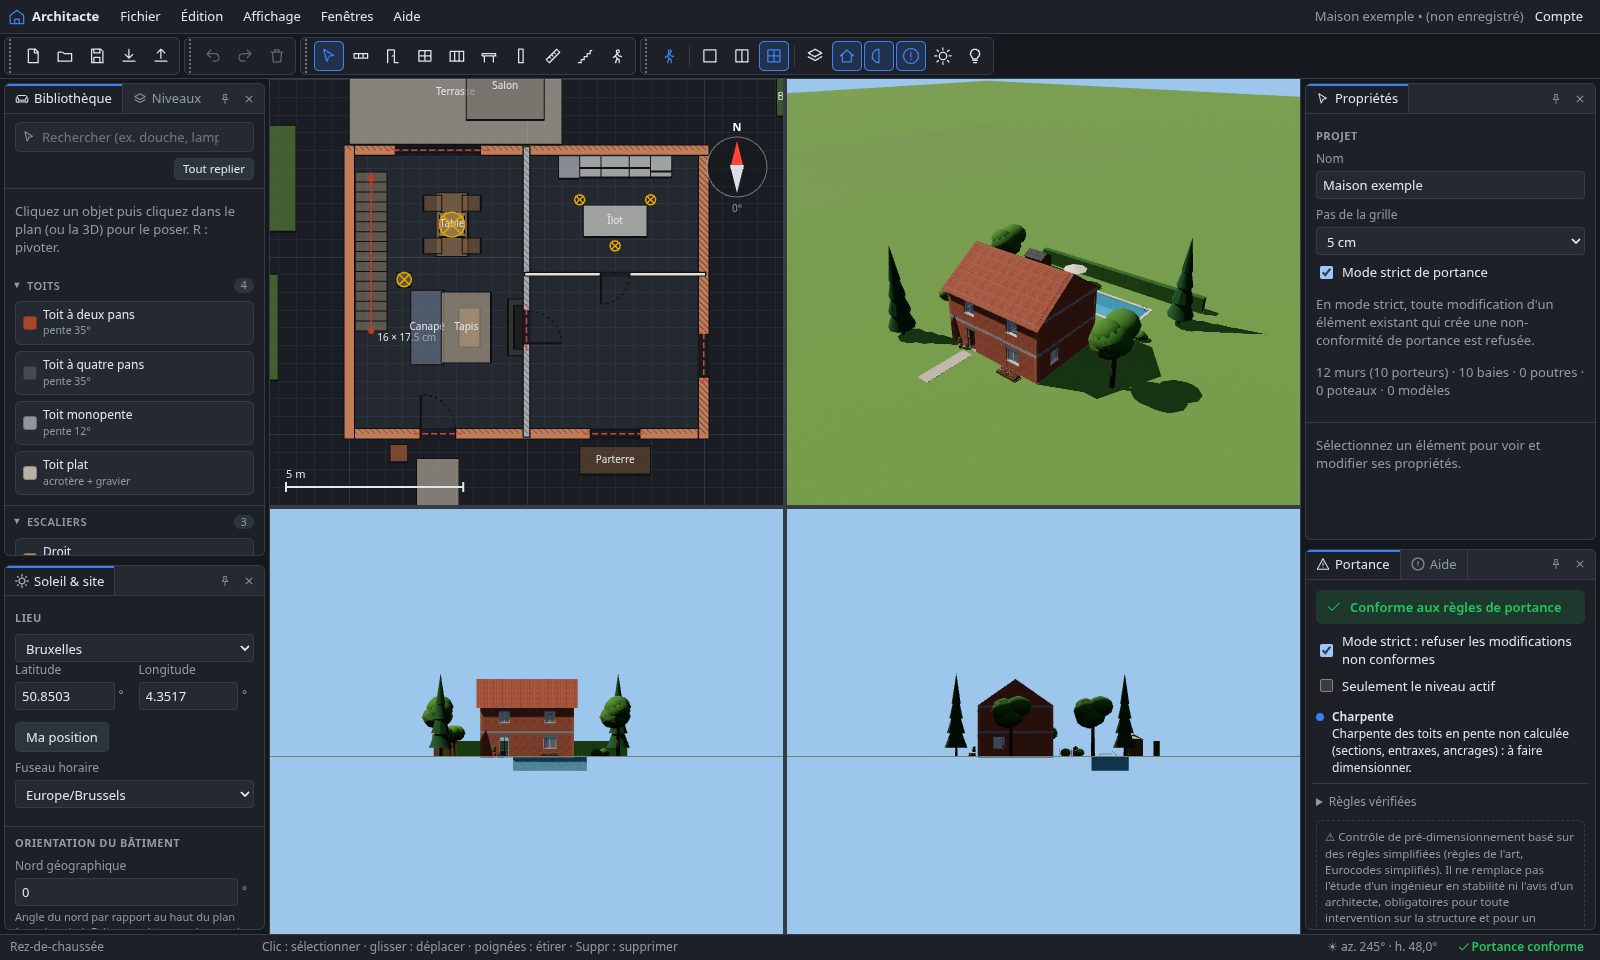Toggle the load-bearing warning circle icon

click(911, 56)
